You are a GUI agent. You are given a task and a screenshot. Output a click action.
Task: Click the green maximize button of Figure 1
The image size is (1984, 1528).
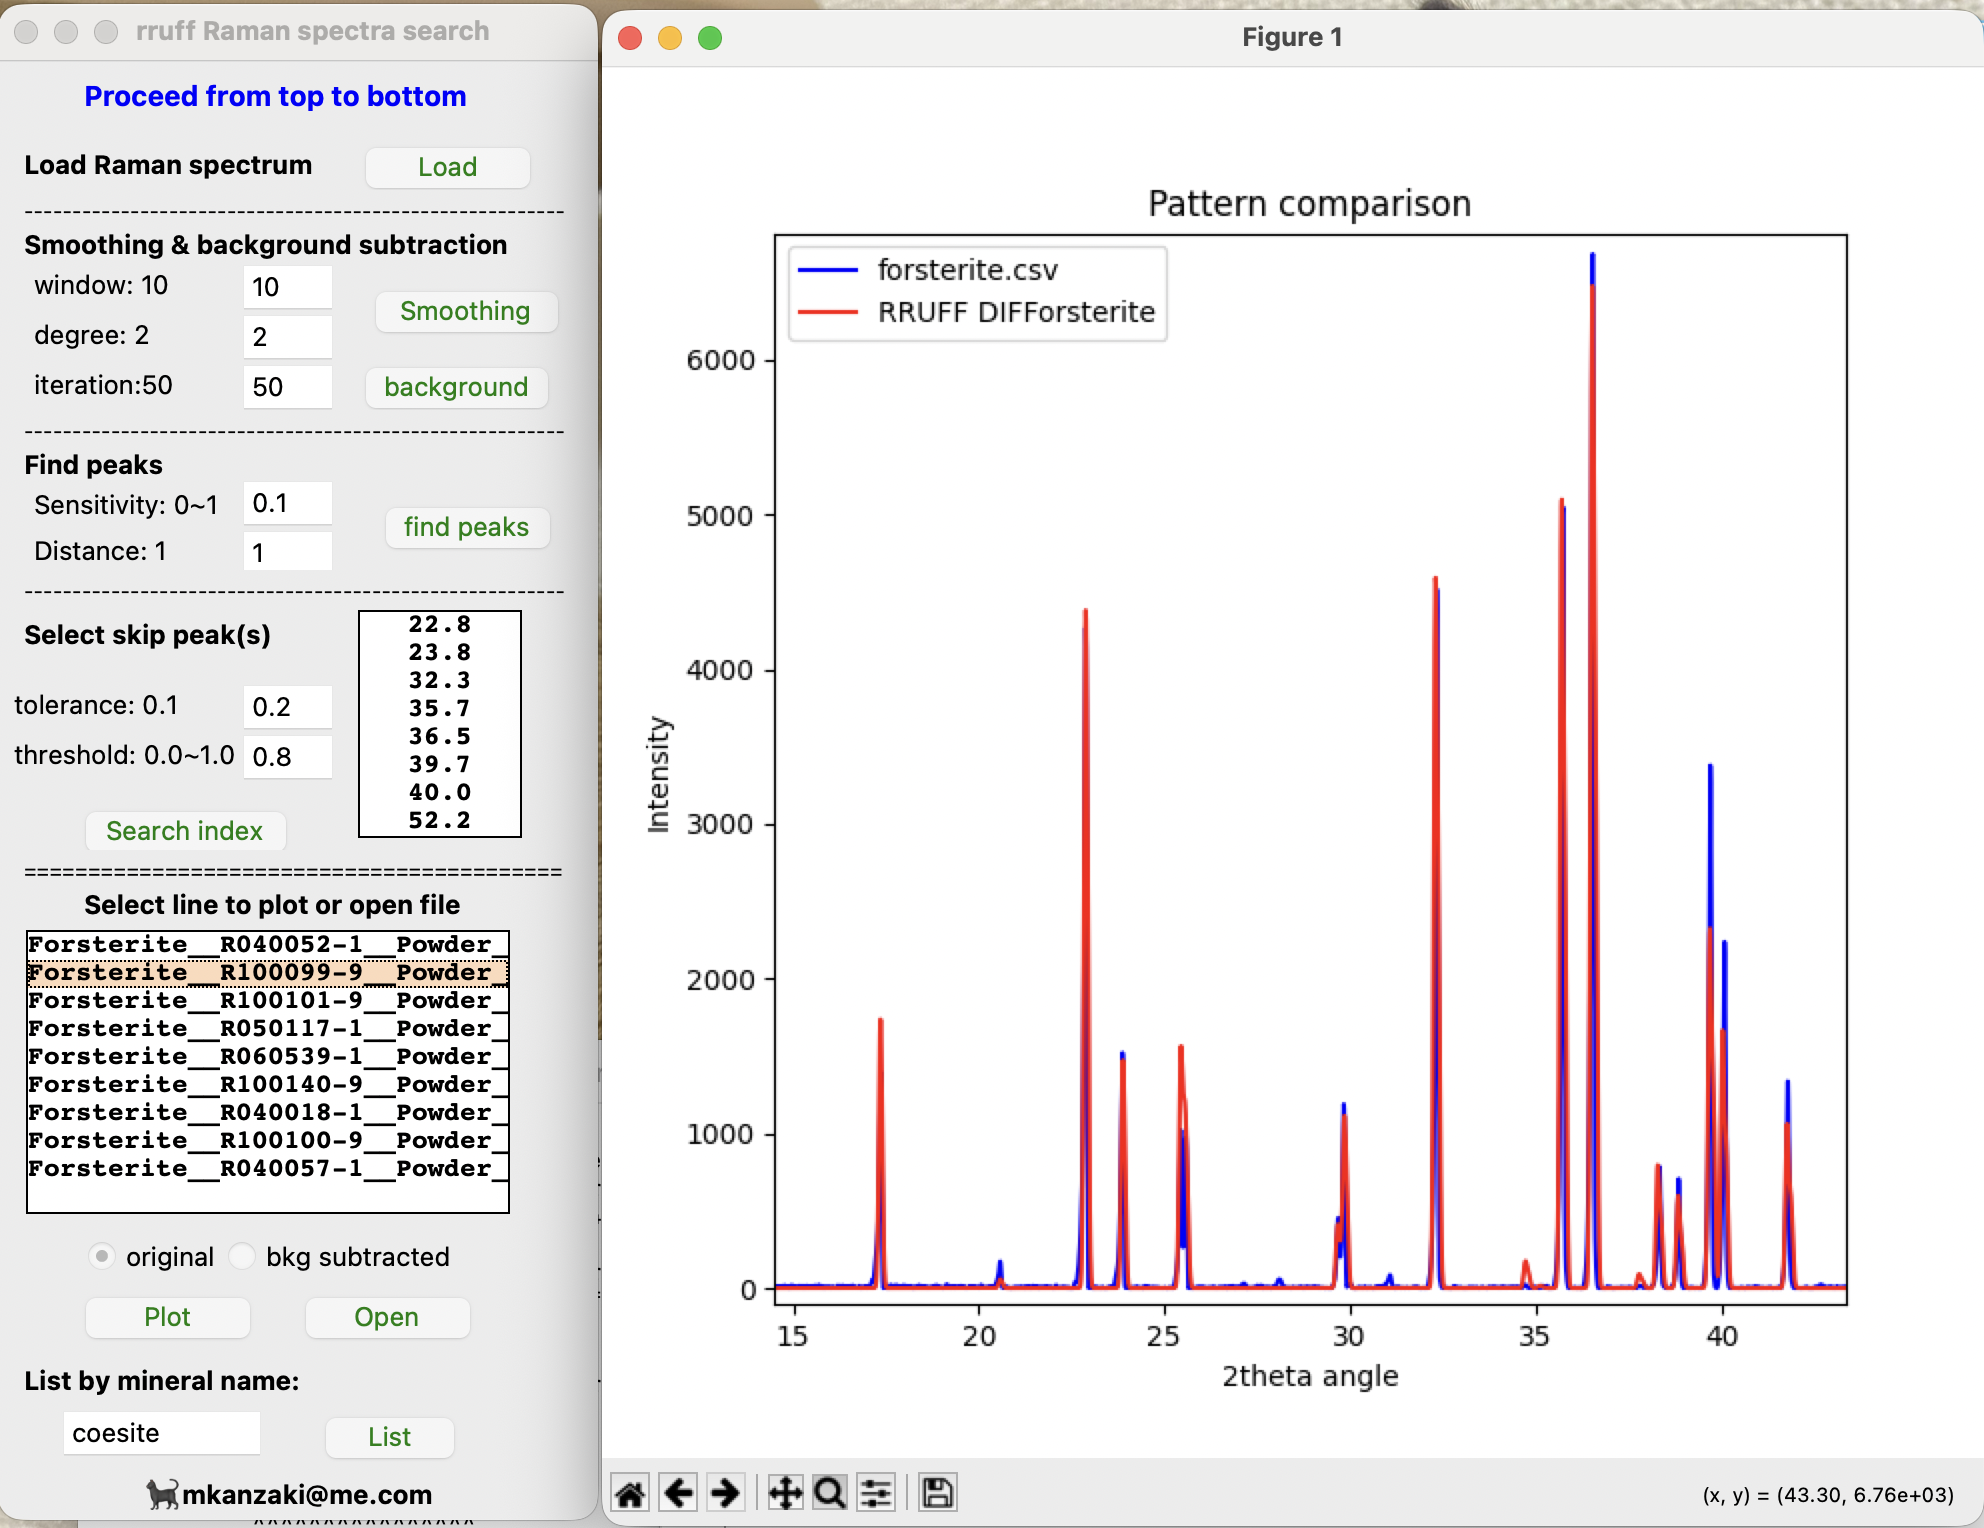710,38
